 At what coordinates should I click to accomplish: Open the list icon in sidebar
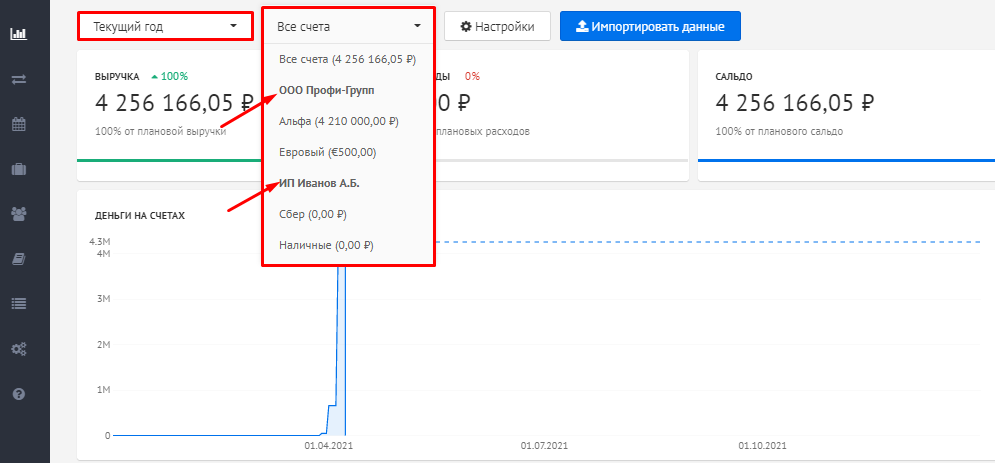(19, 304)
